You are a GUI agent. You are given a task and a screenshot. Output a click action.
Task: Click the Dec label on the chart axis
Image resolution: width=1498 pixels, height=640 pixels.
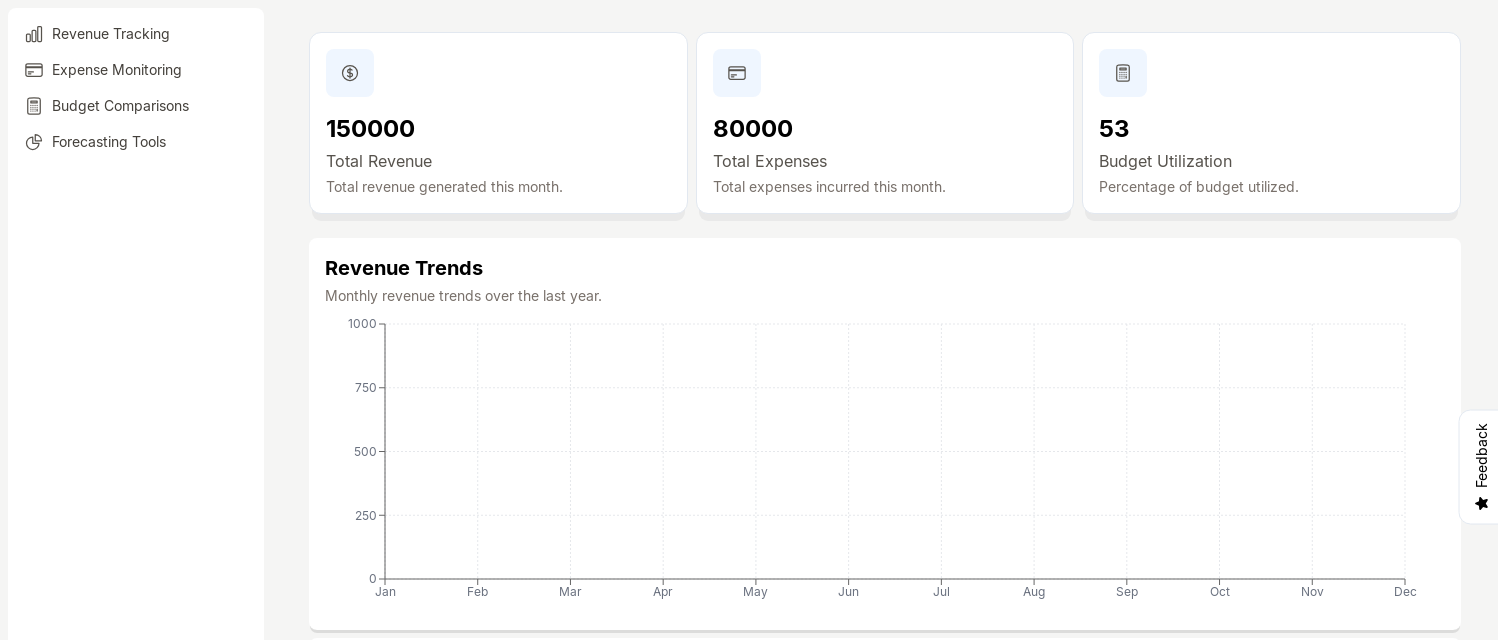click(1405, 592)
